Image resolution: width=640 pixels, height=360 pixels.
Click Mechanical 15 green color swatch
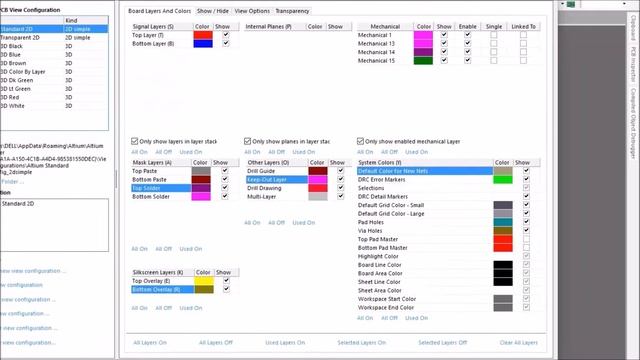click(x=423, y=61)
